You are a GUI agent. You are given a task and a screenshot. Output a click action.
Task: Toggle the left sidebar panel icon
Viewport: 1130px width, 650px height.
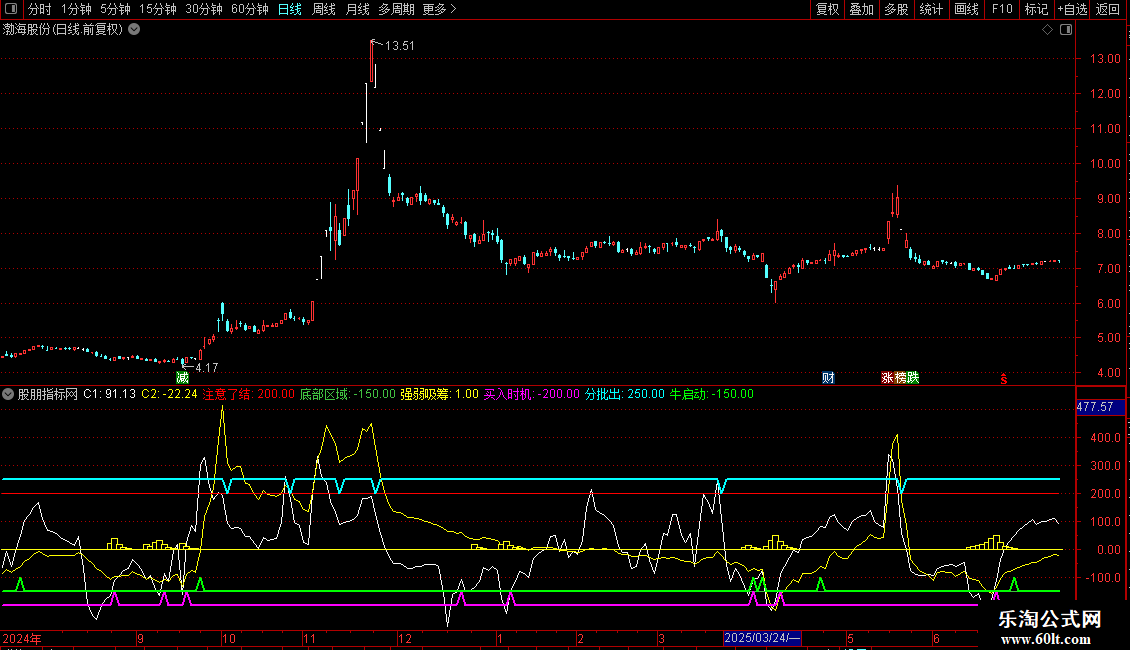click(12, 9)
